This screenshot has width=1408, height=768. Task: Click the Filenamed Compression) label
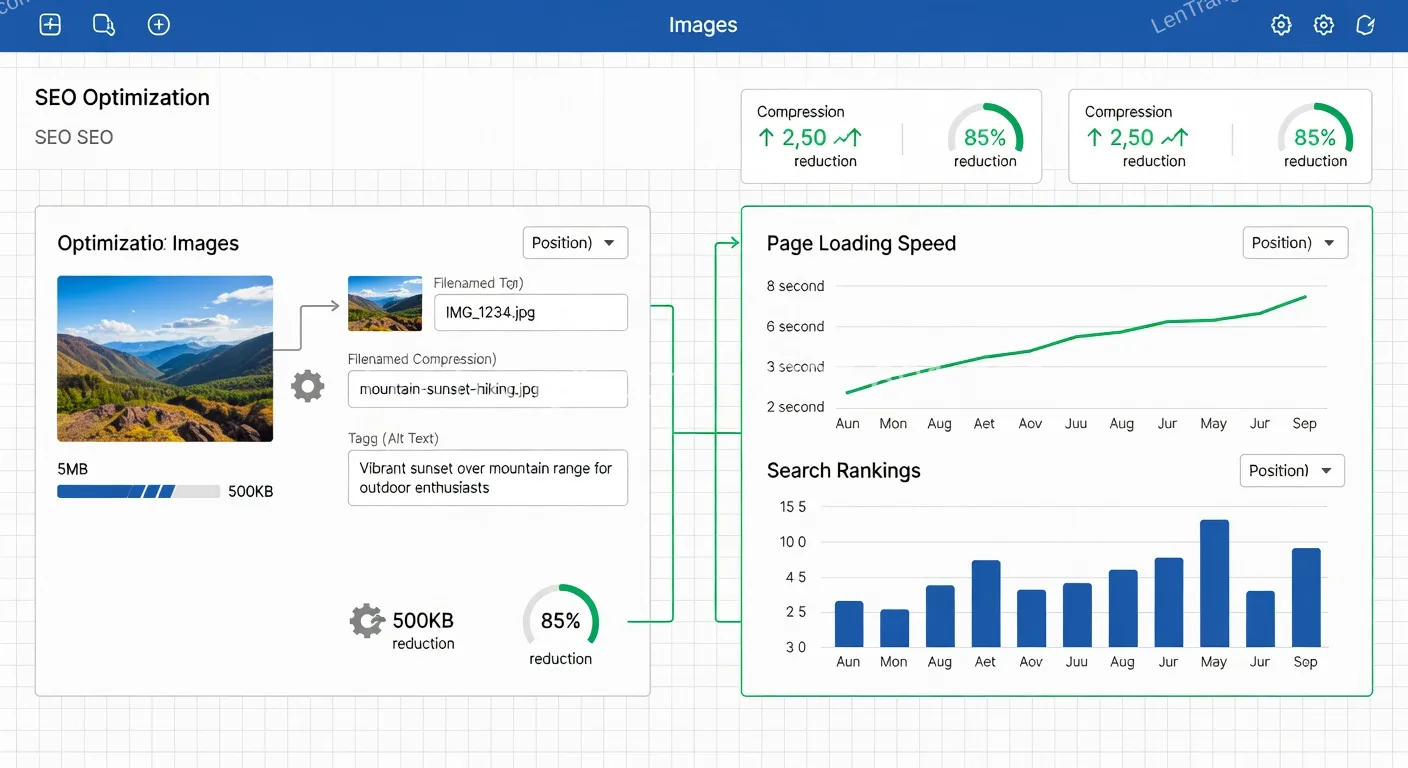(422, 359)
